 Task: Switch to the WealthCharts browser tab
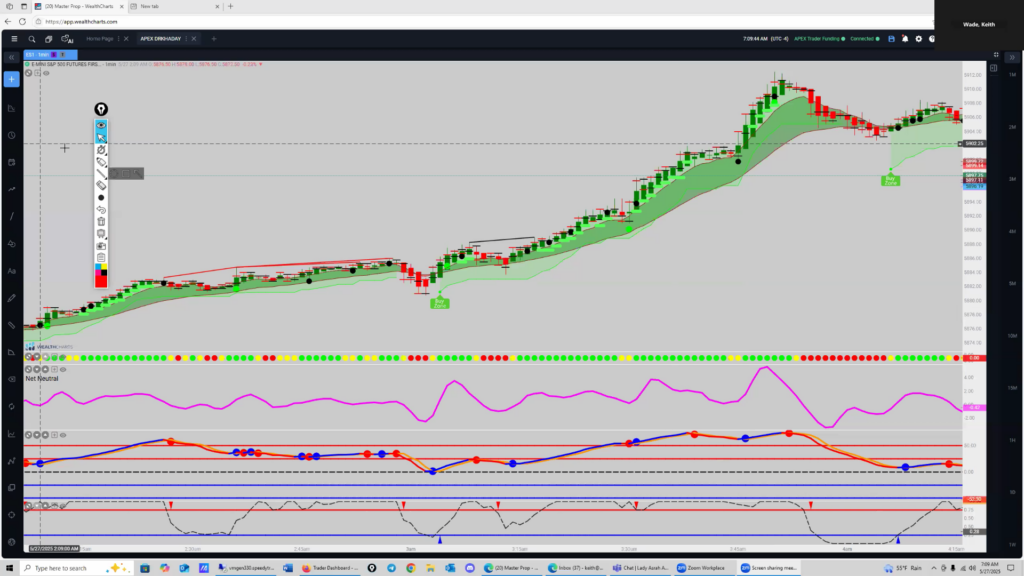(x=79, y=7)
